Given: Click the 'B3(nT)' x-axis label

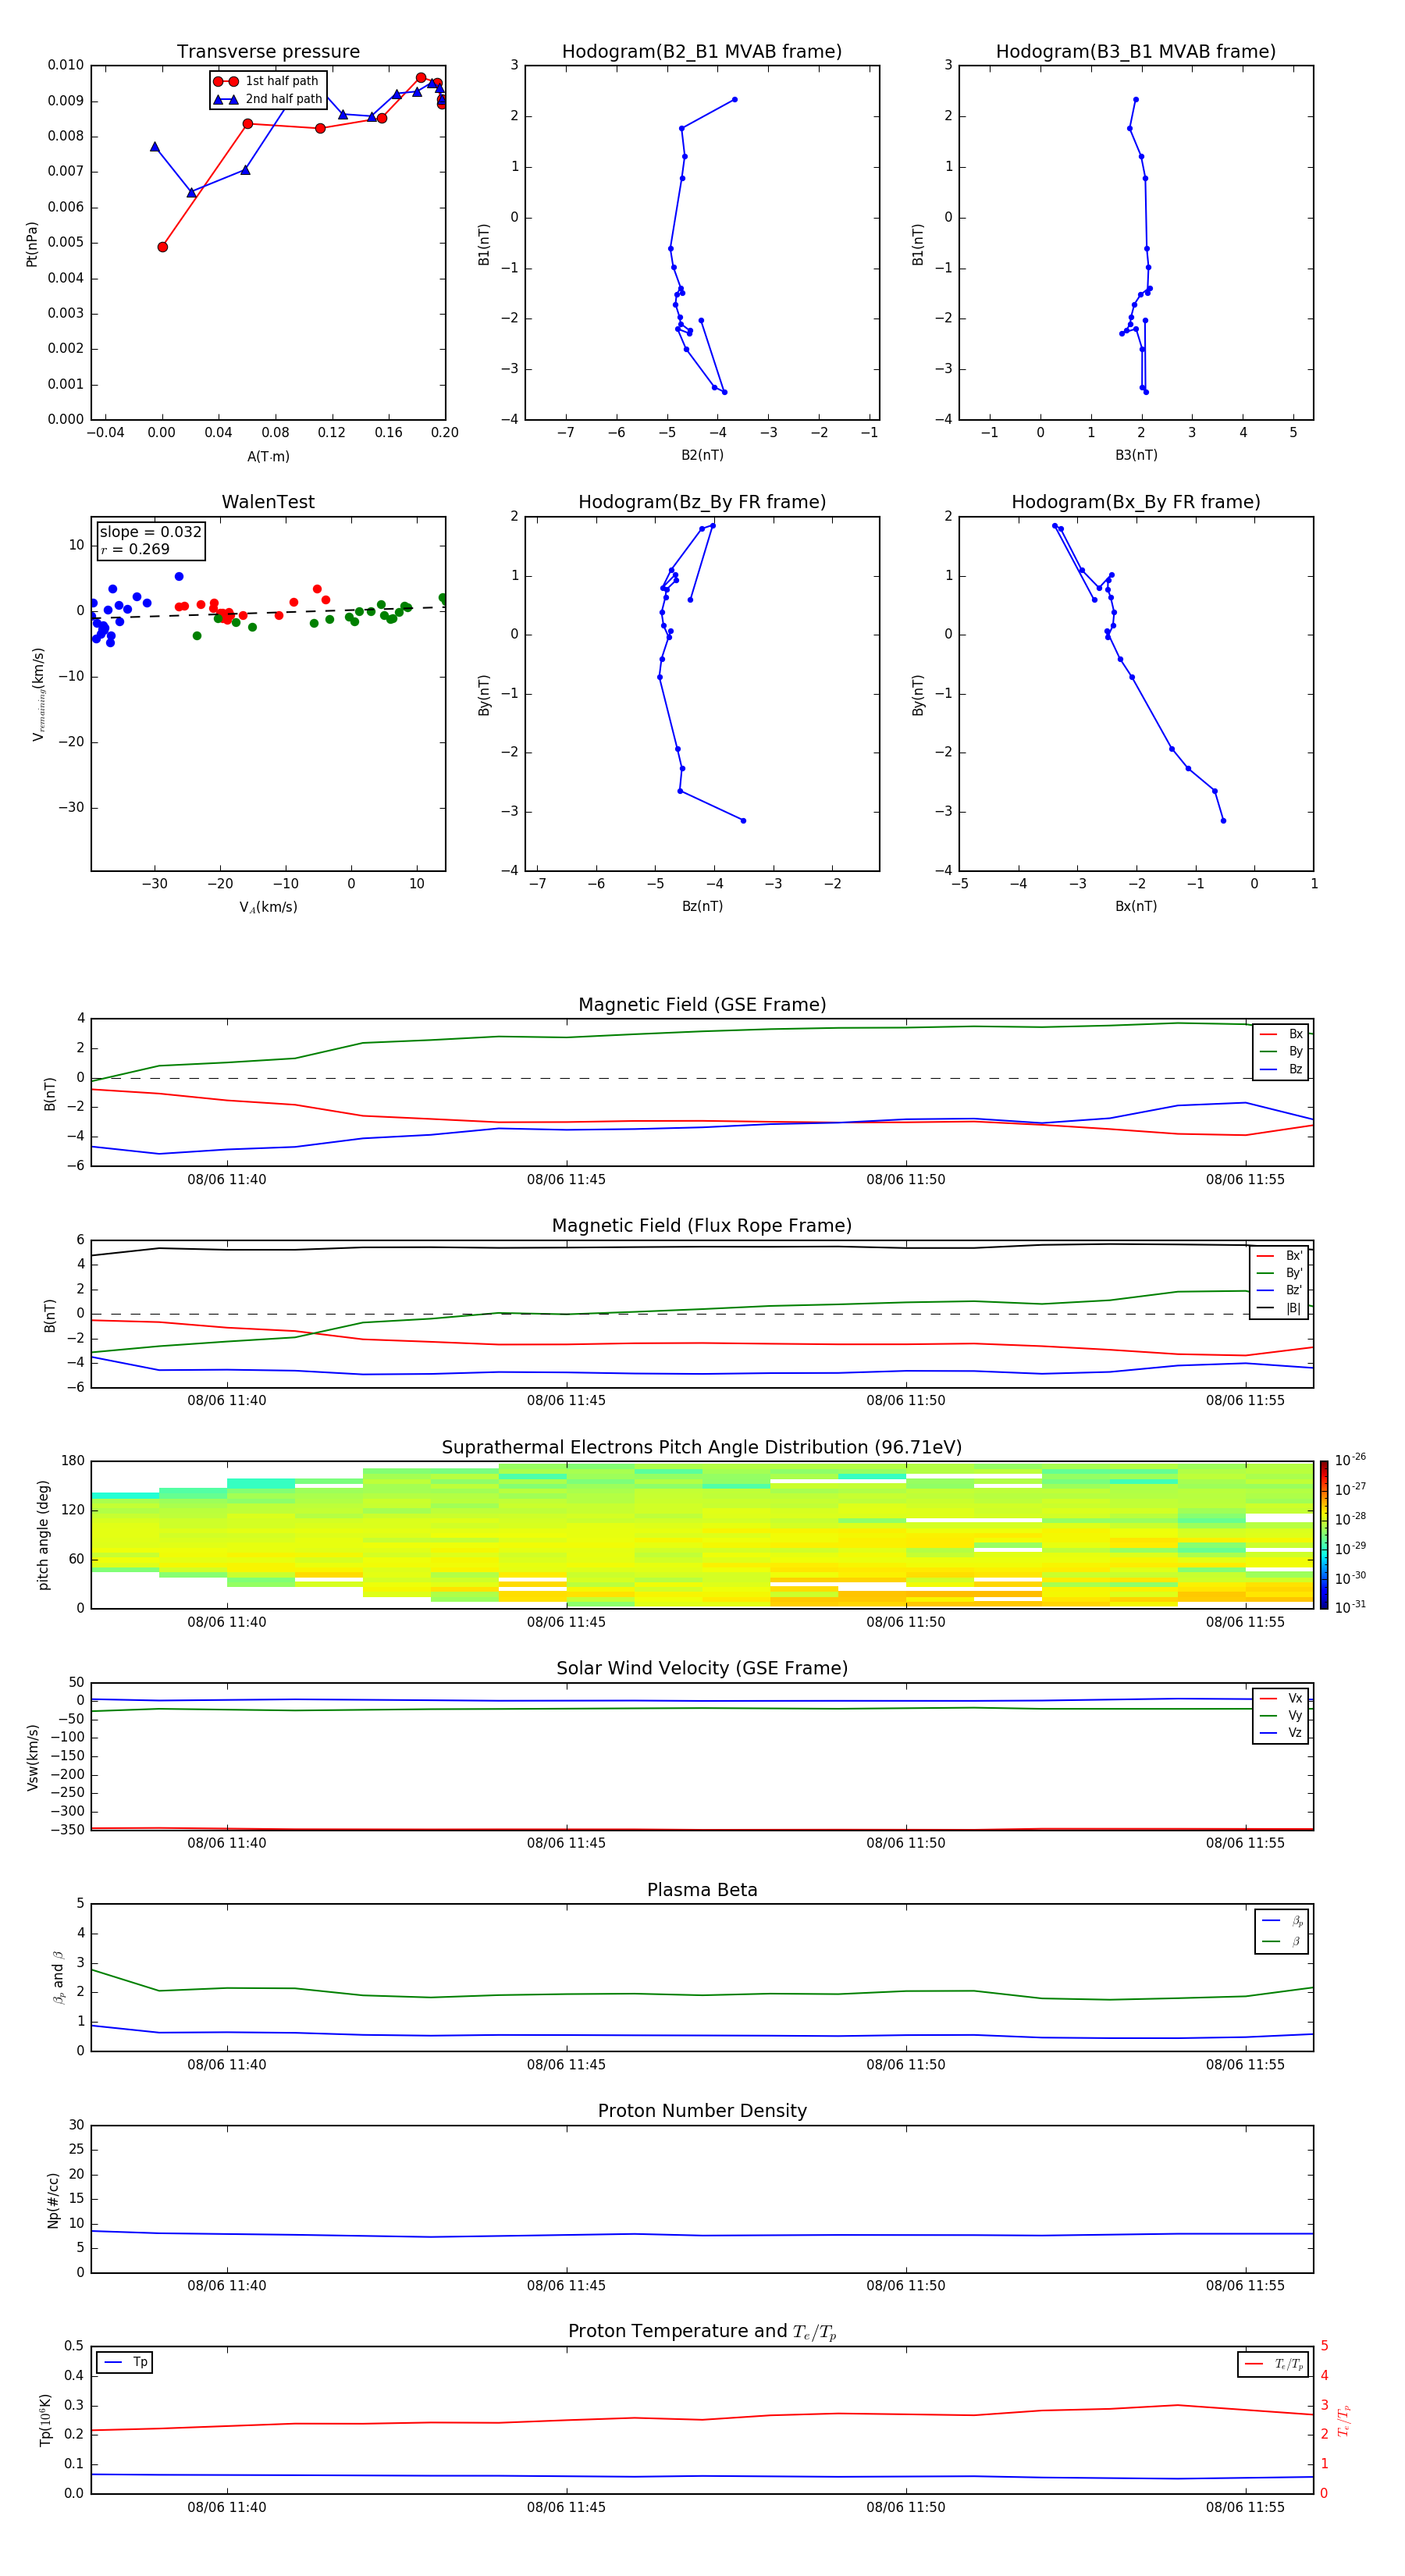Looking at the screenshot, I should click(x=1136, y=455).
